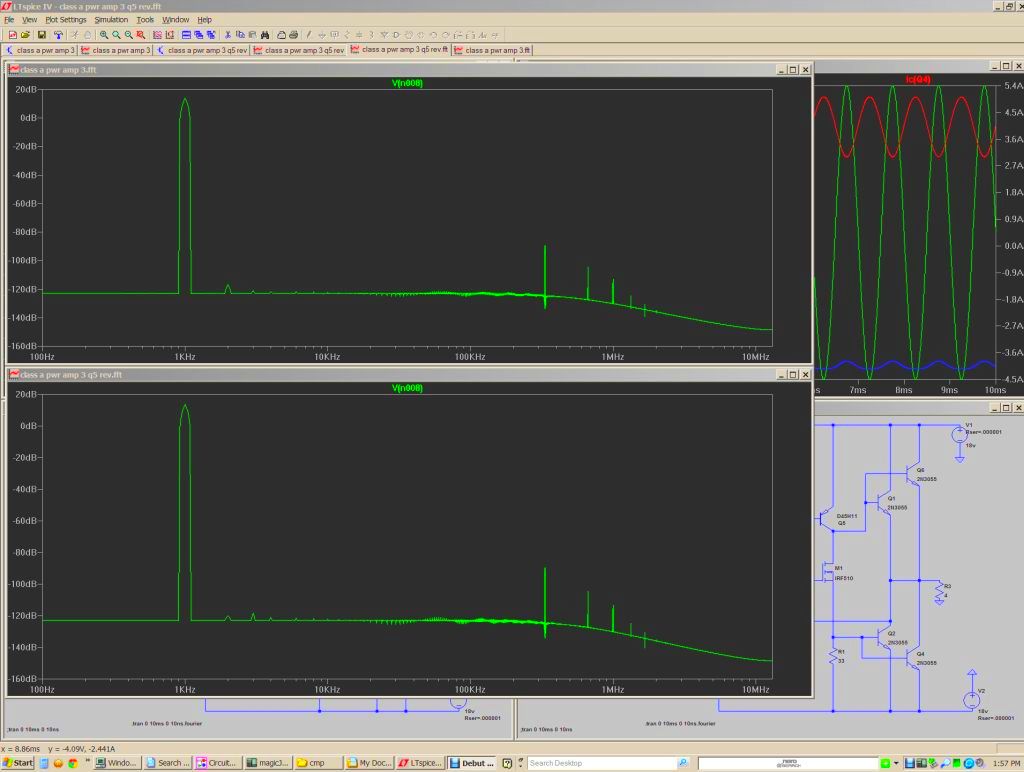Switch to 'class a pwr amp 3 q5 rev' schematic tab
This screenshot has height=772, width=1024.
point(202,50)
